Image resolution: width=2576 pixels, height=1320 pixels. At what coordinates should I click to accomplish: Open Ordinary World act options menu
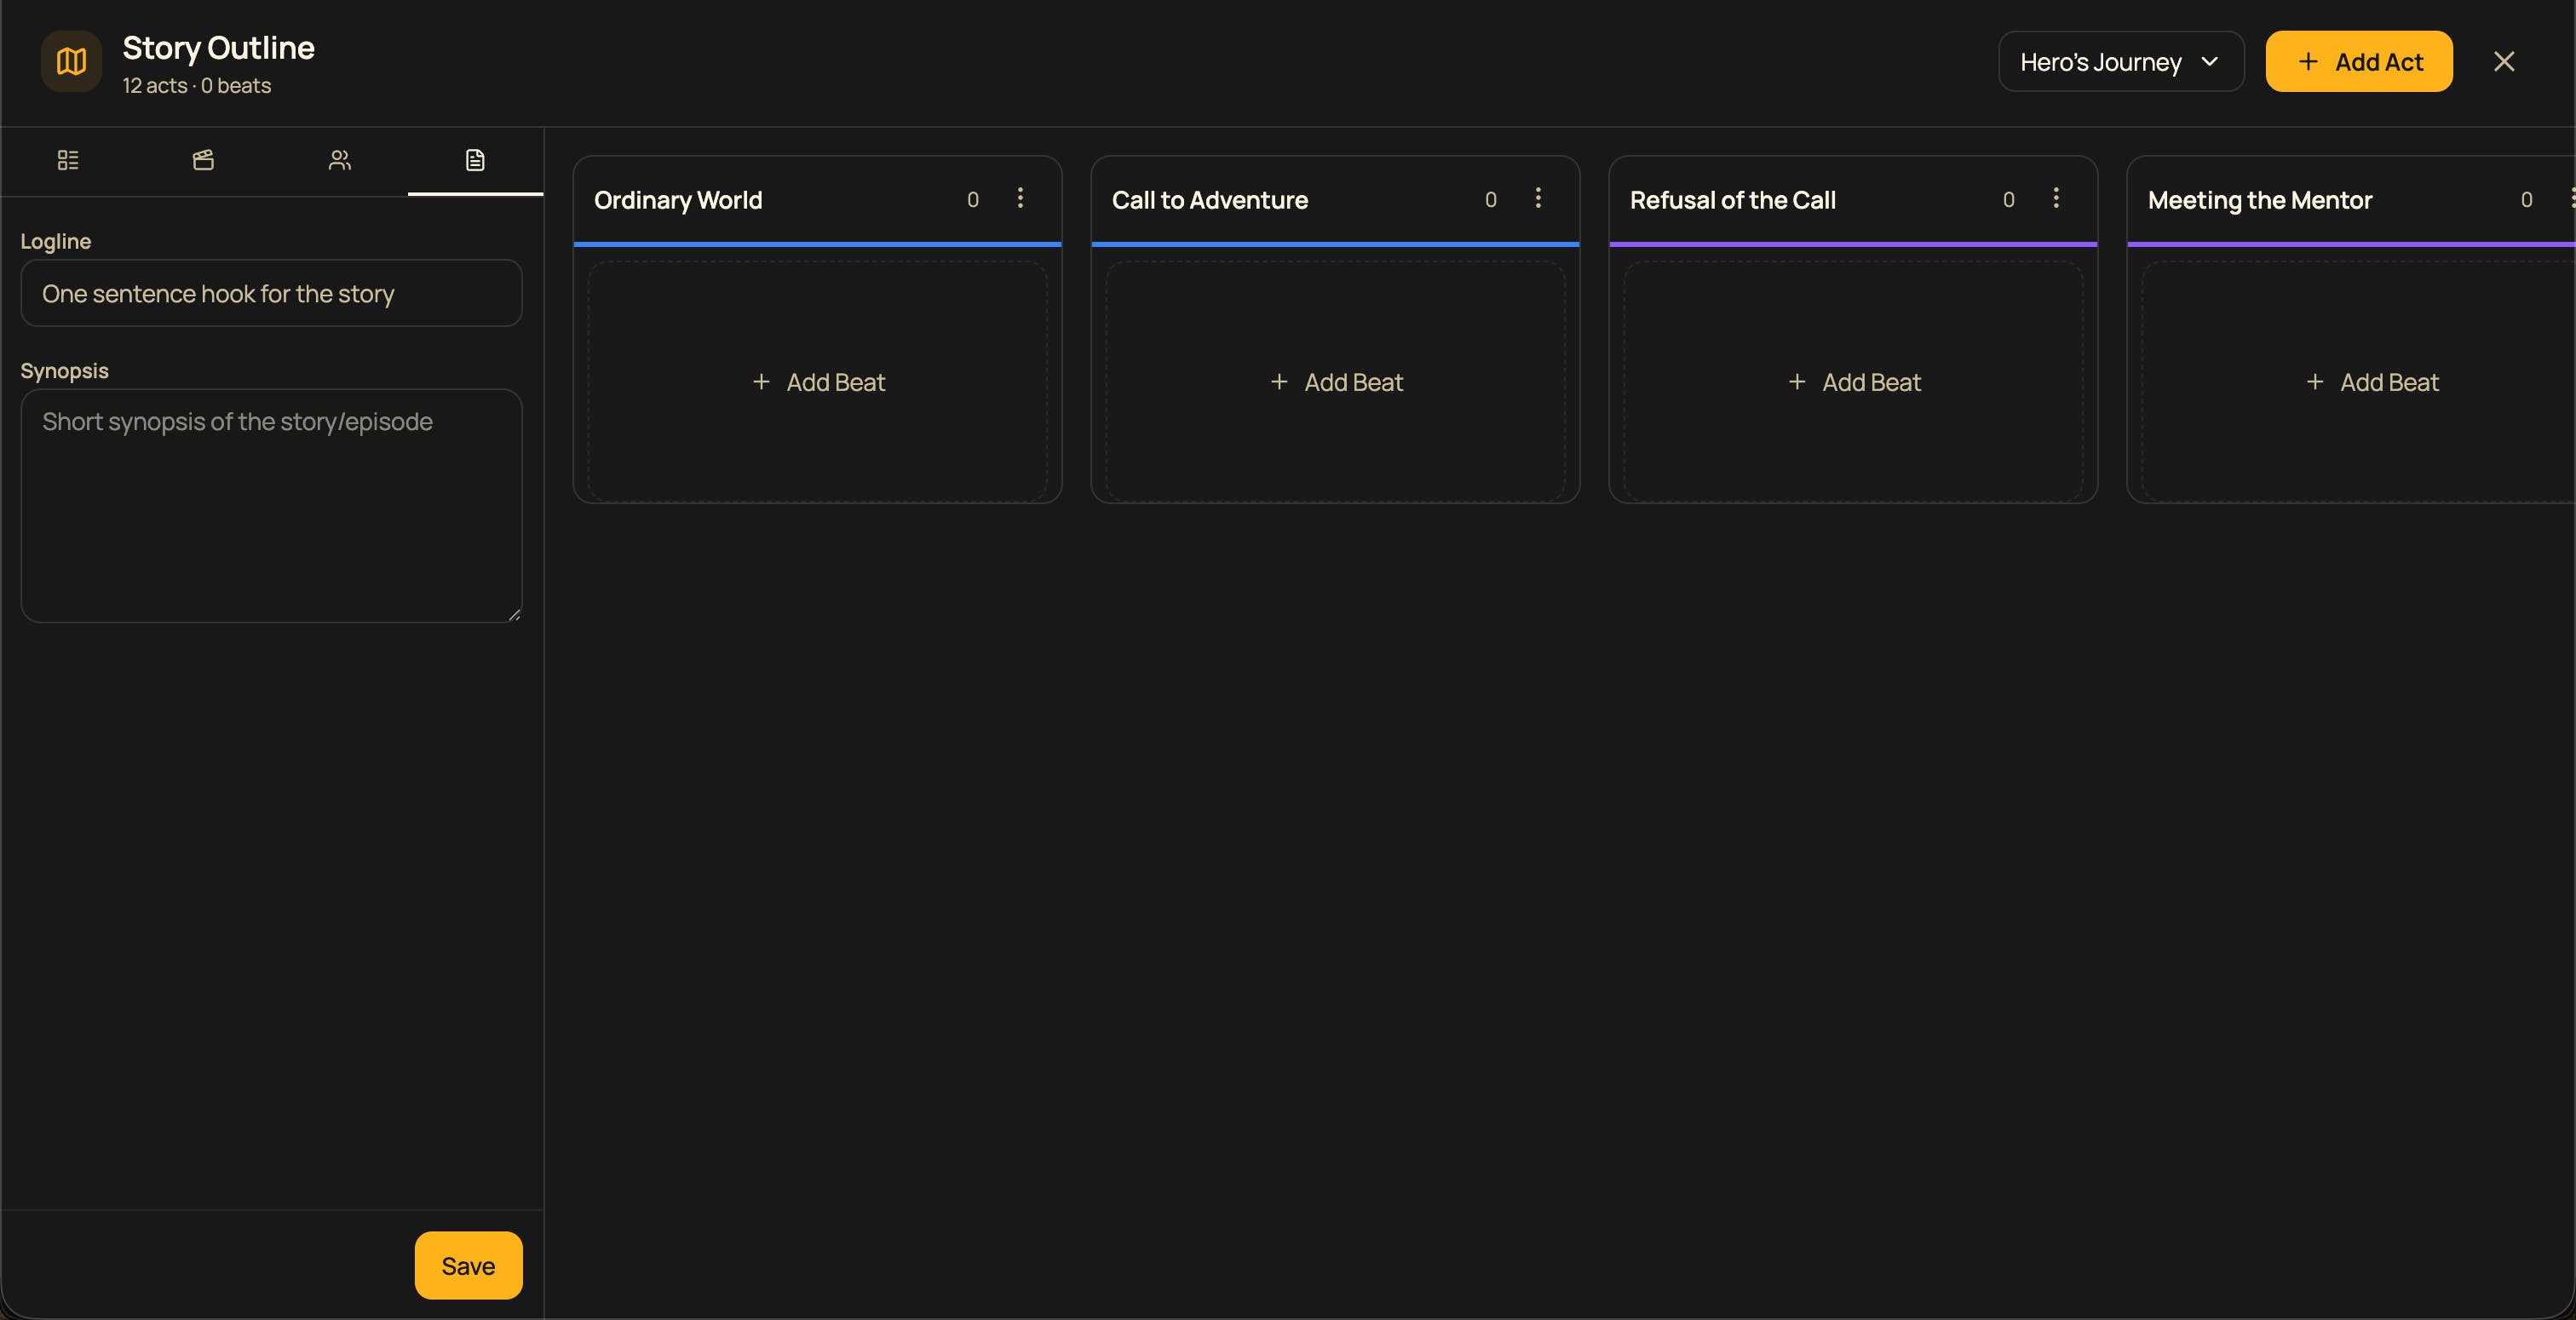pyautogui.click(x=1020, y=198)
